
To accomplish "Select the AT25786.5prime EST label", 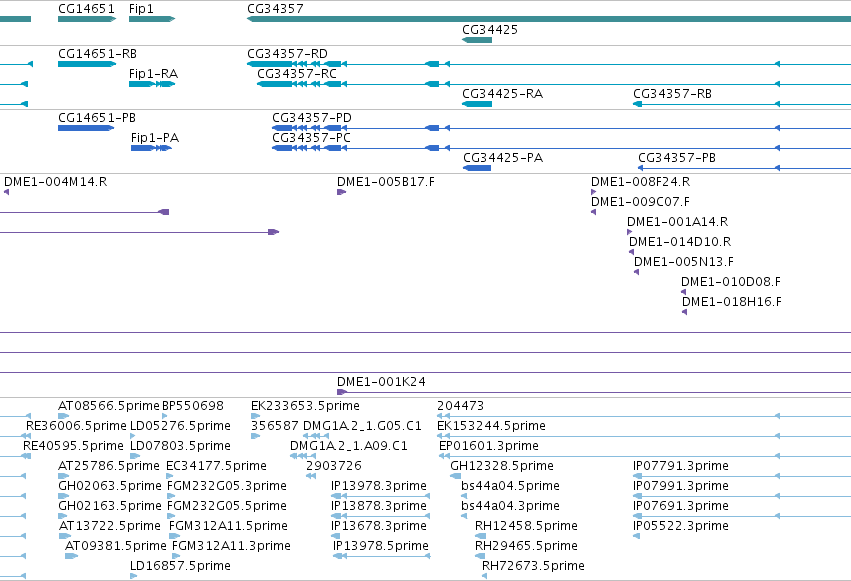I will 109,466.
